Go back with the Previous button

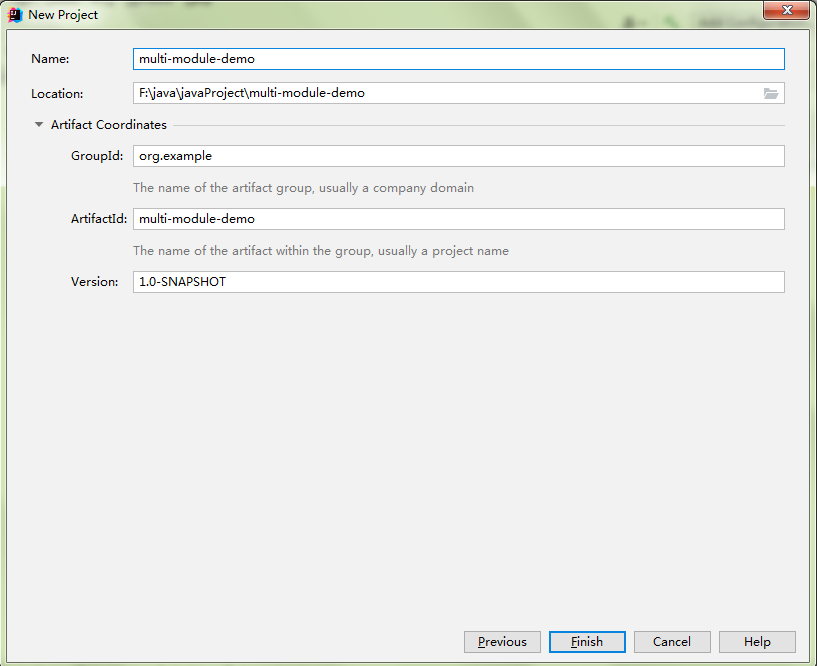(502, 642)
